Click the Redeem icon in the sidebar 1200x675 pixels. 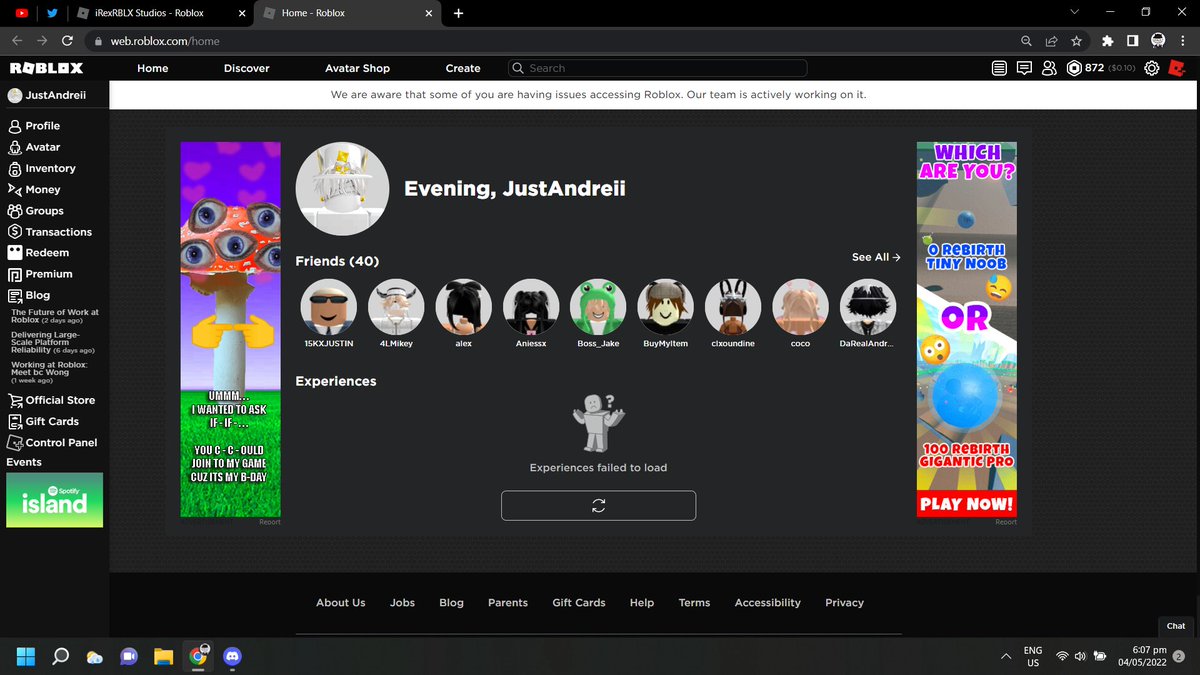(15, 253)
